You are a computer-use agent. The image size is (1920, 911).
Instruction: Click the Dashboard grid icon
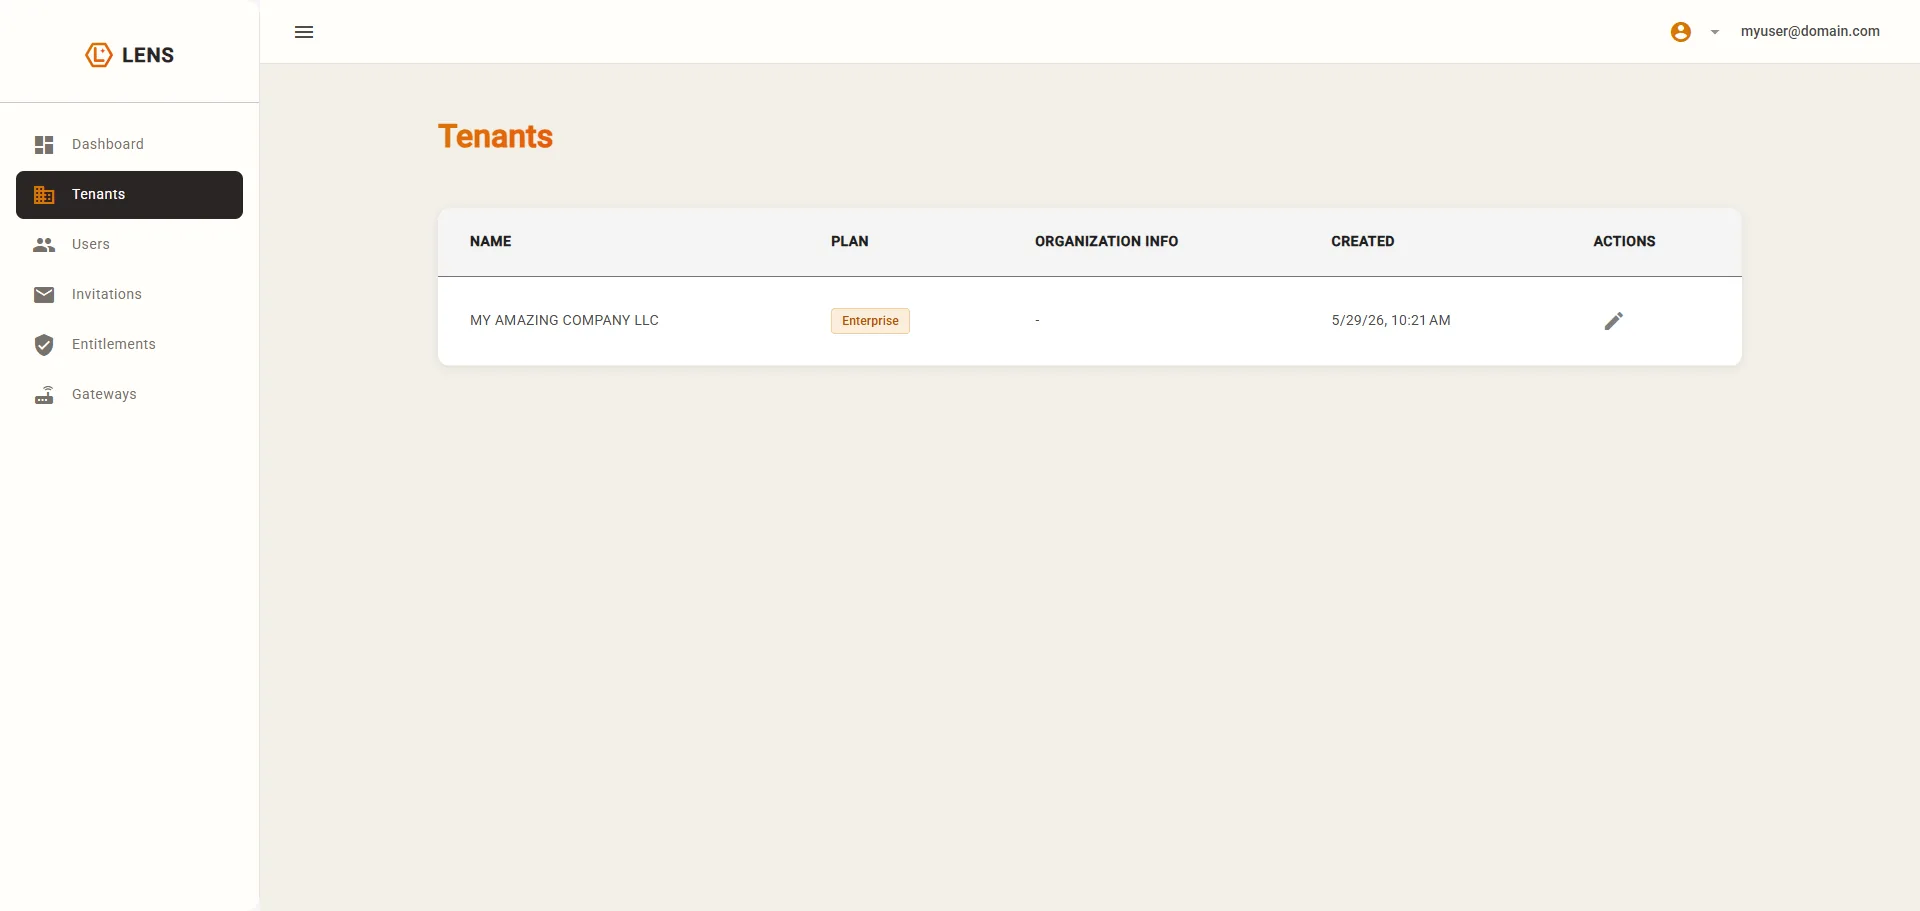coord(44,145)
